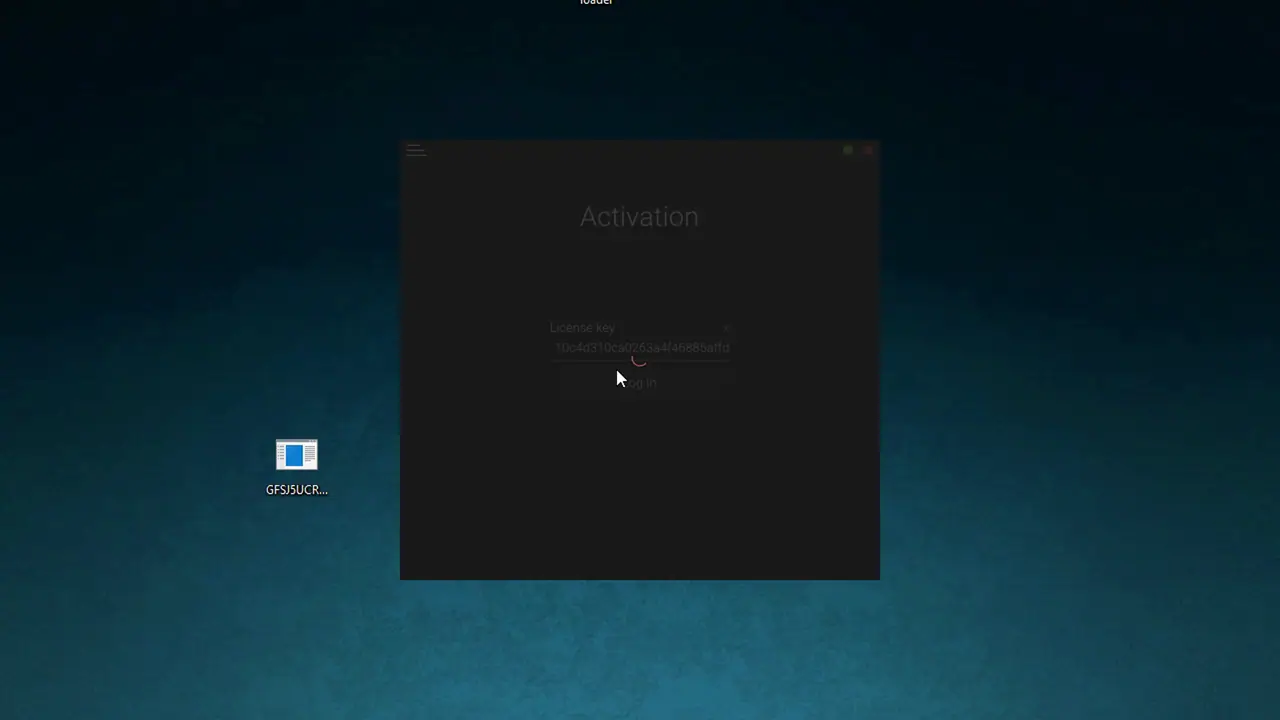Select the GFSJ5UCR desktop file icon
1280x720 pixels.
click(297, 455)
